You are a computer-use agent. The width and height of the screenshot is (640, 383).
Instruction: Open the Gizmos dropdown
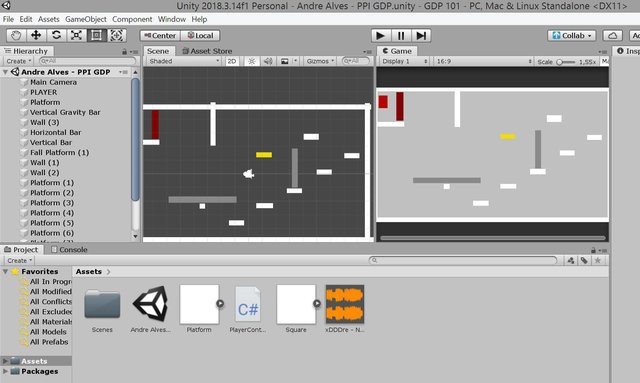pos(320,61)
